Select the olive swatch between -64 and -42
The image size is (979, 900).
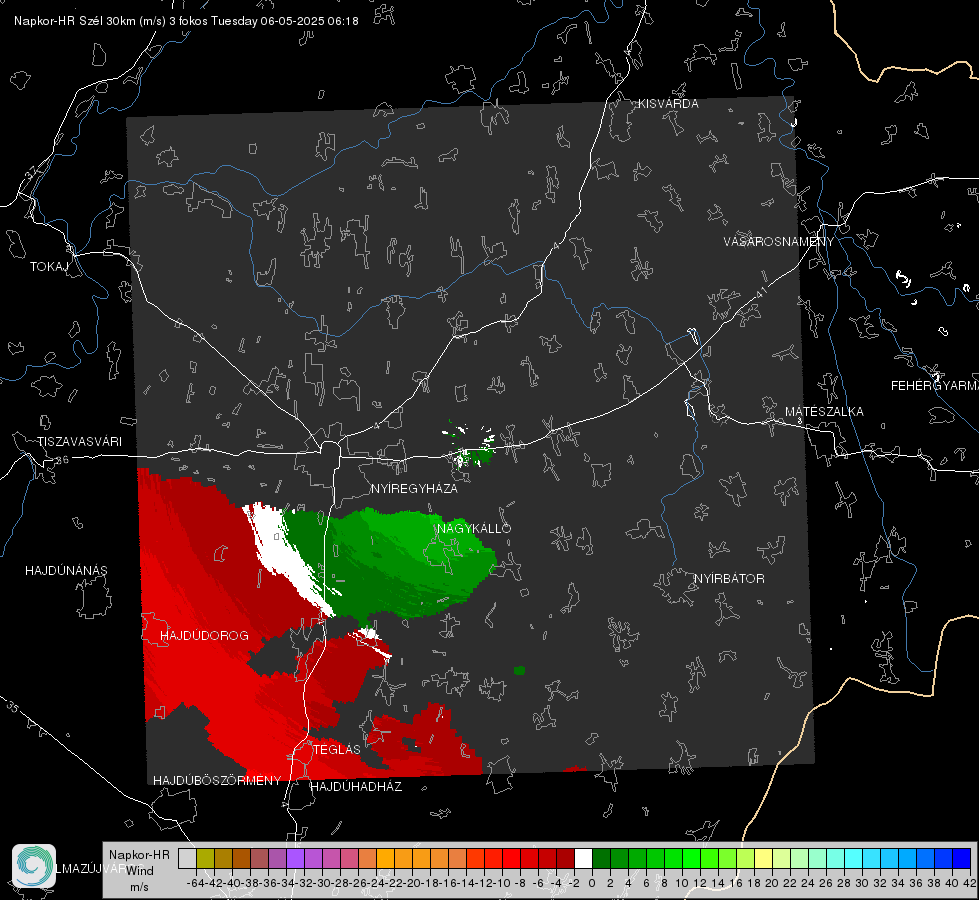205,858
